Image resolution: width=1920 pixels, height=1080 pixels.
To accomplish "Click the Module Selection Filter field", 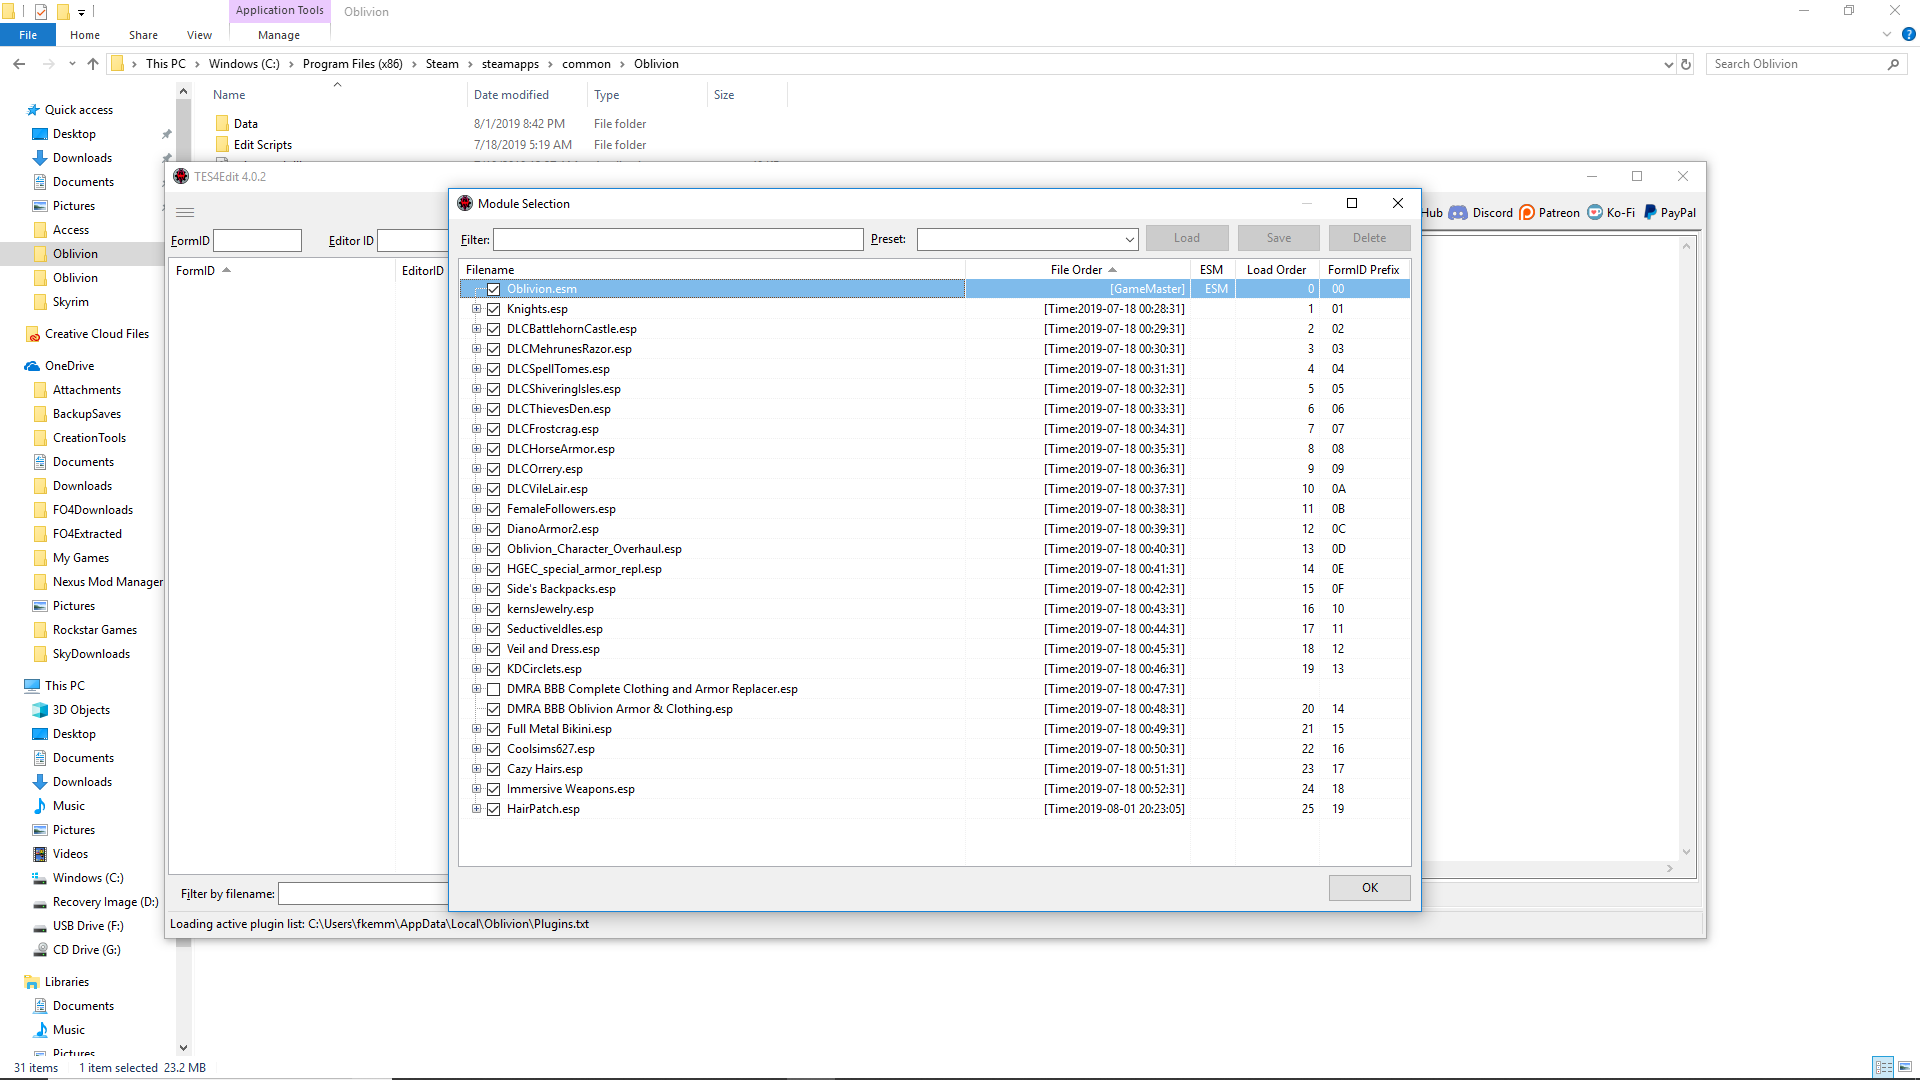I will tap(678, 240).
